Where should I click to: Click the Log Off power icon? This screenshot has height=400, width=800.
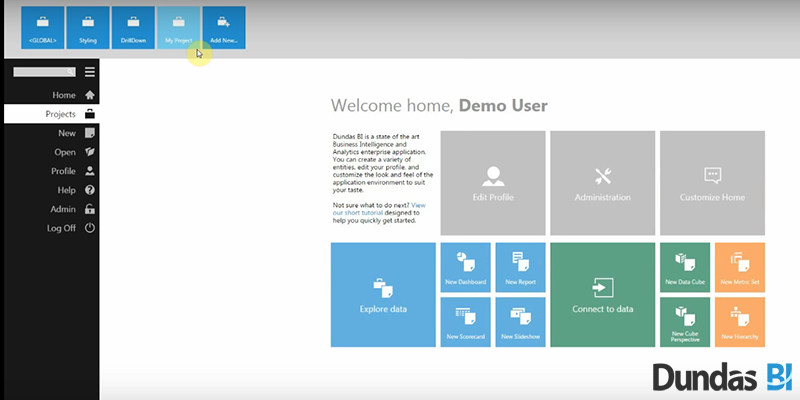[x=90, y=228]
